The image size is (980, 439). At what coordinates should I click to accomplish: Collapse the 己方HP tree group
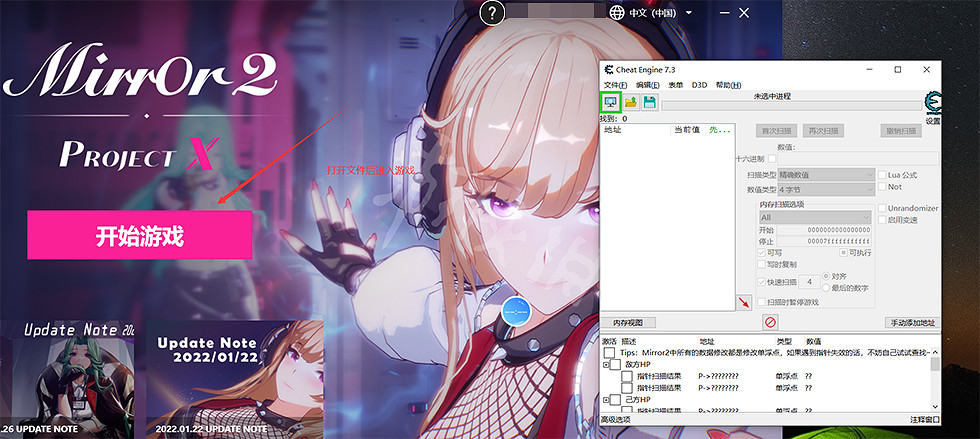tap(606, 400)
